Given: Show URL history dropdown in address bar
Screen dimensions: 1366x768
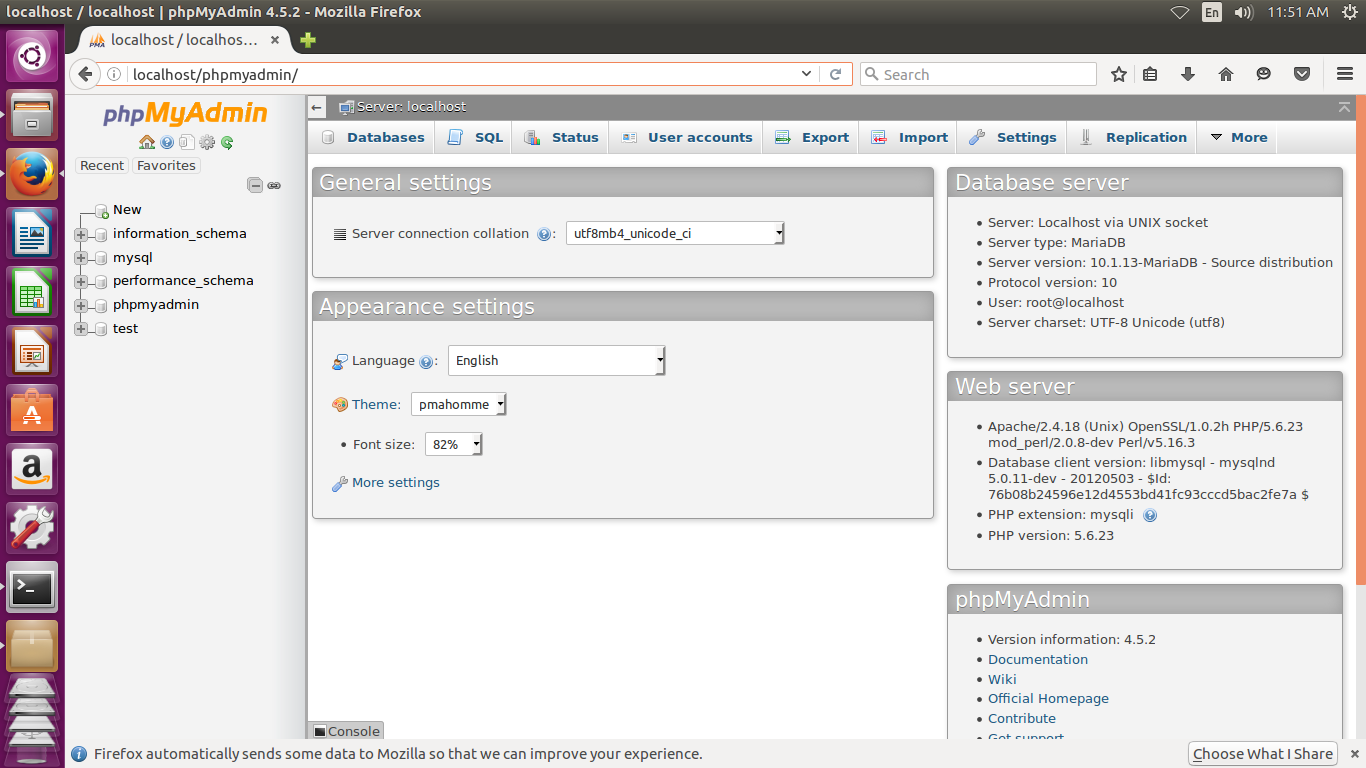Looking at the screenshot, I should [x=807, y=74].
